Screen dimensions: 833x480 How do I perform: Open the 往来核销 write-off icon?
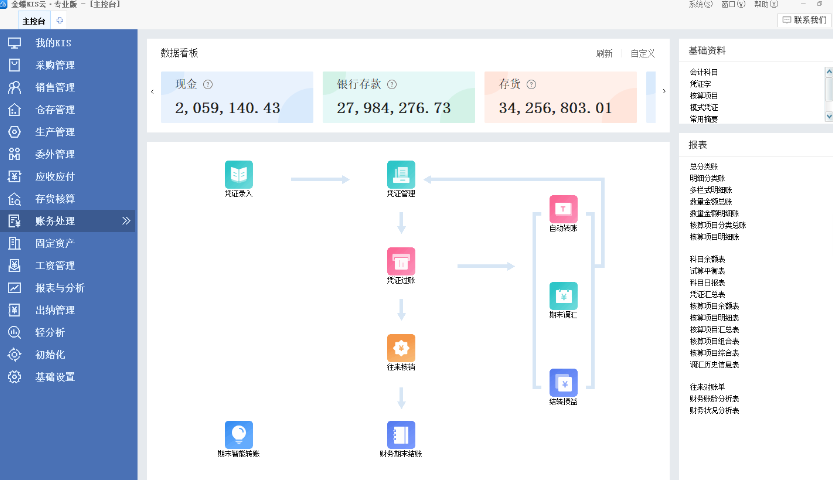coord(401,348)
